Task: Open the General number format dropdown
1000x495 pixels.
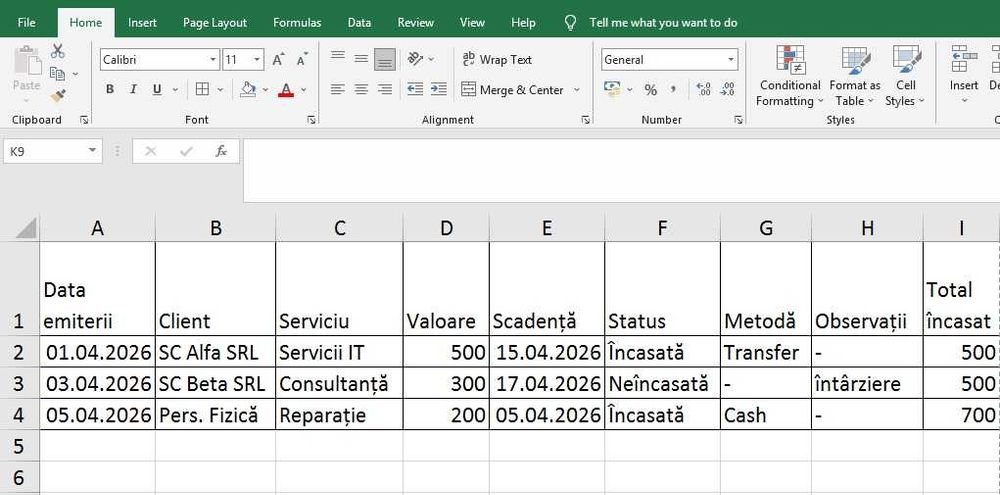Action: coord(731,59)
